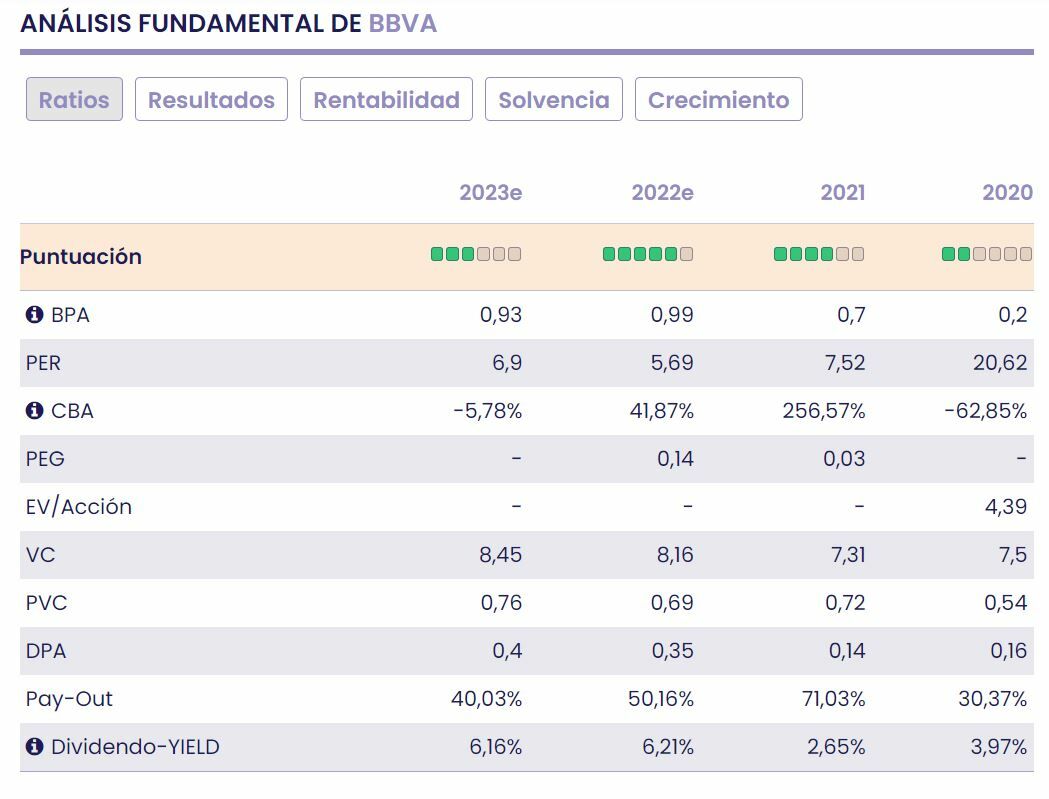Viewport: 1049px width, 799px height.
Task: Switch to the Resultados tab
Action: pos(211,100)
